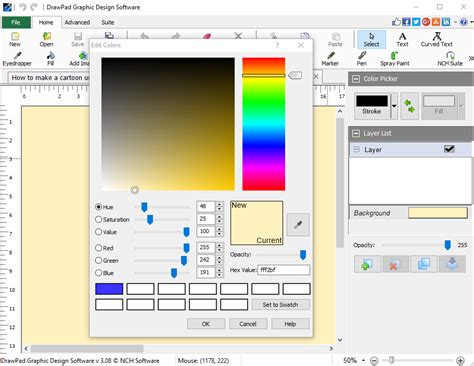Switch to the Advanced tab
Viewport: 474px width, 366px height.
click(x=77, y=22)
